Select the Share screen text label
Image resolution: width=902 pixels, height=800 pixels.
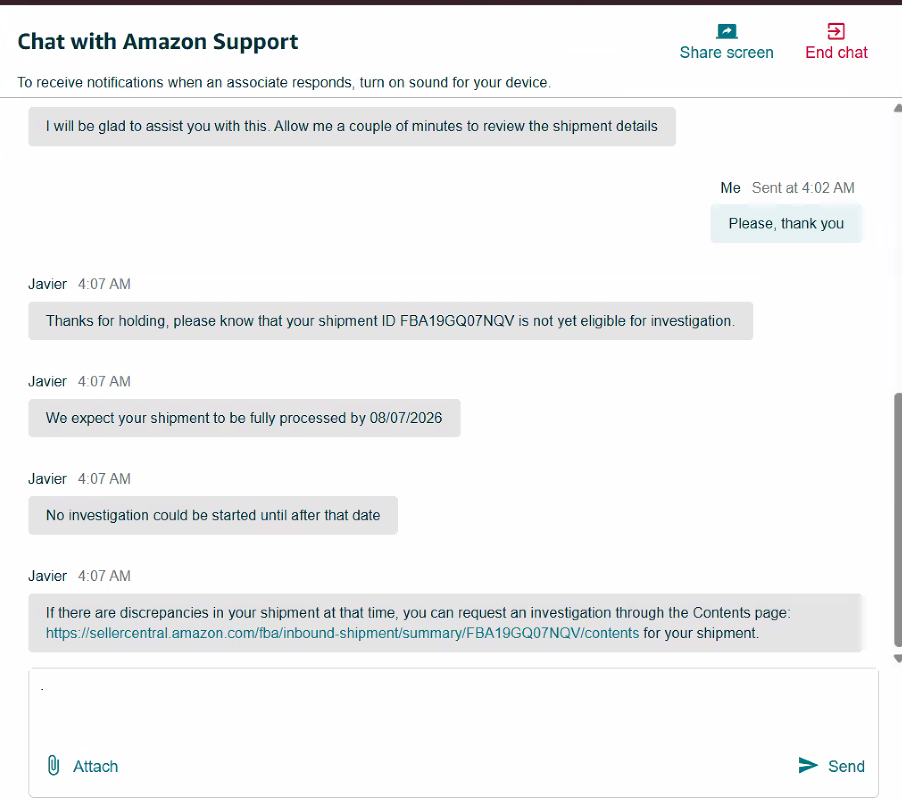(x=727, y=52)
